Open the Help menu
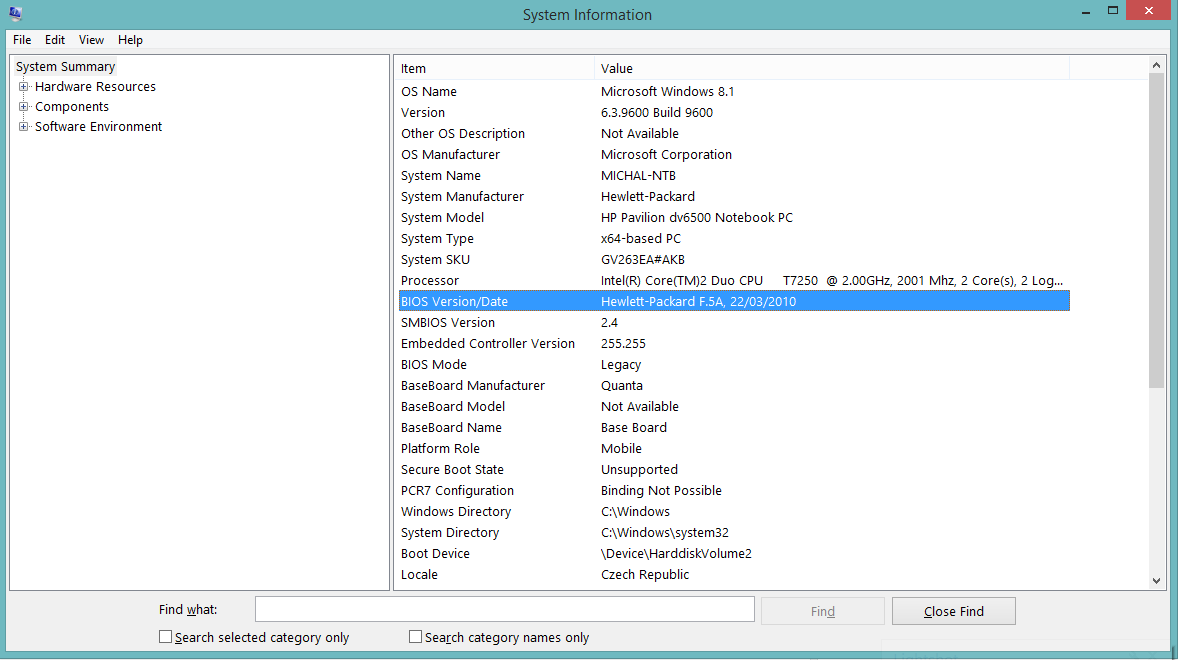The image size is (1178, 660). tap(130, 40)
